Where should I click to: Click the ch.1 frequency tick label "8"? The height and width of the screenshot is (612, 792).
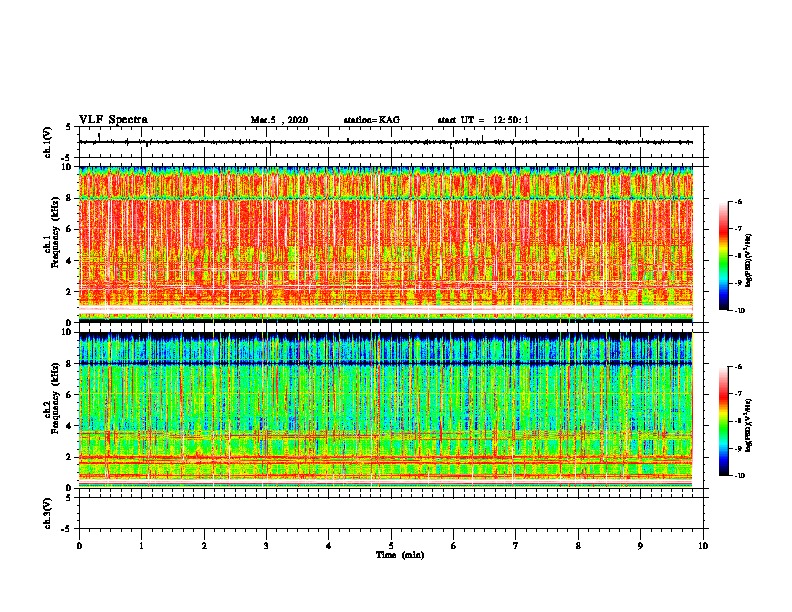[x=70, y=198]
